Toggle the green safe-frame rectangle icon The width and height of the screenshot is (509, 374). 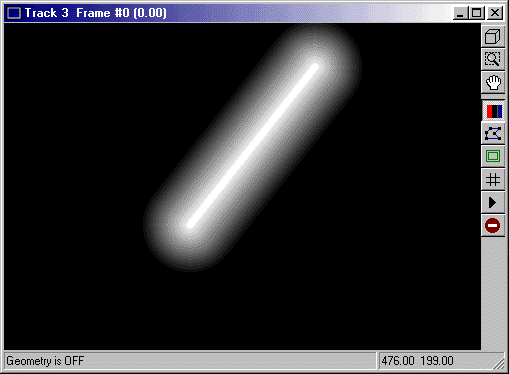coord(493,156)
